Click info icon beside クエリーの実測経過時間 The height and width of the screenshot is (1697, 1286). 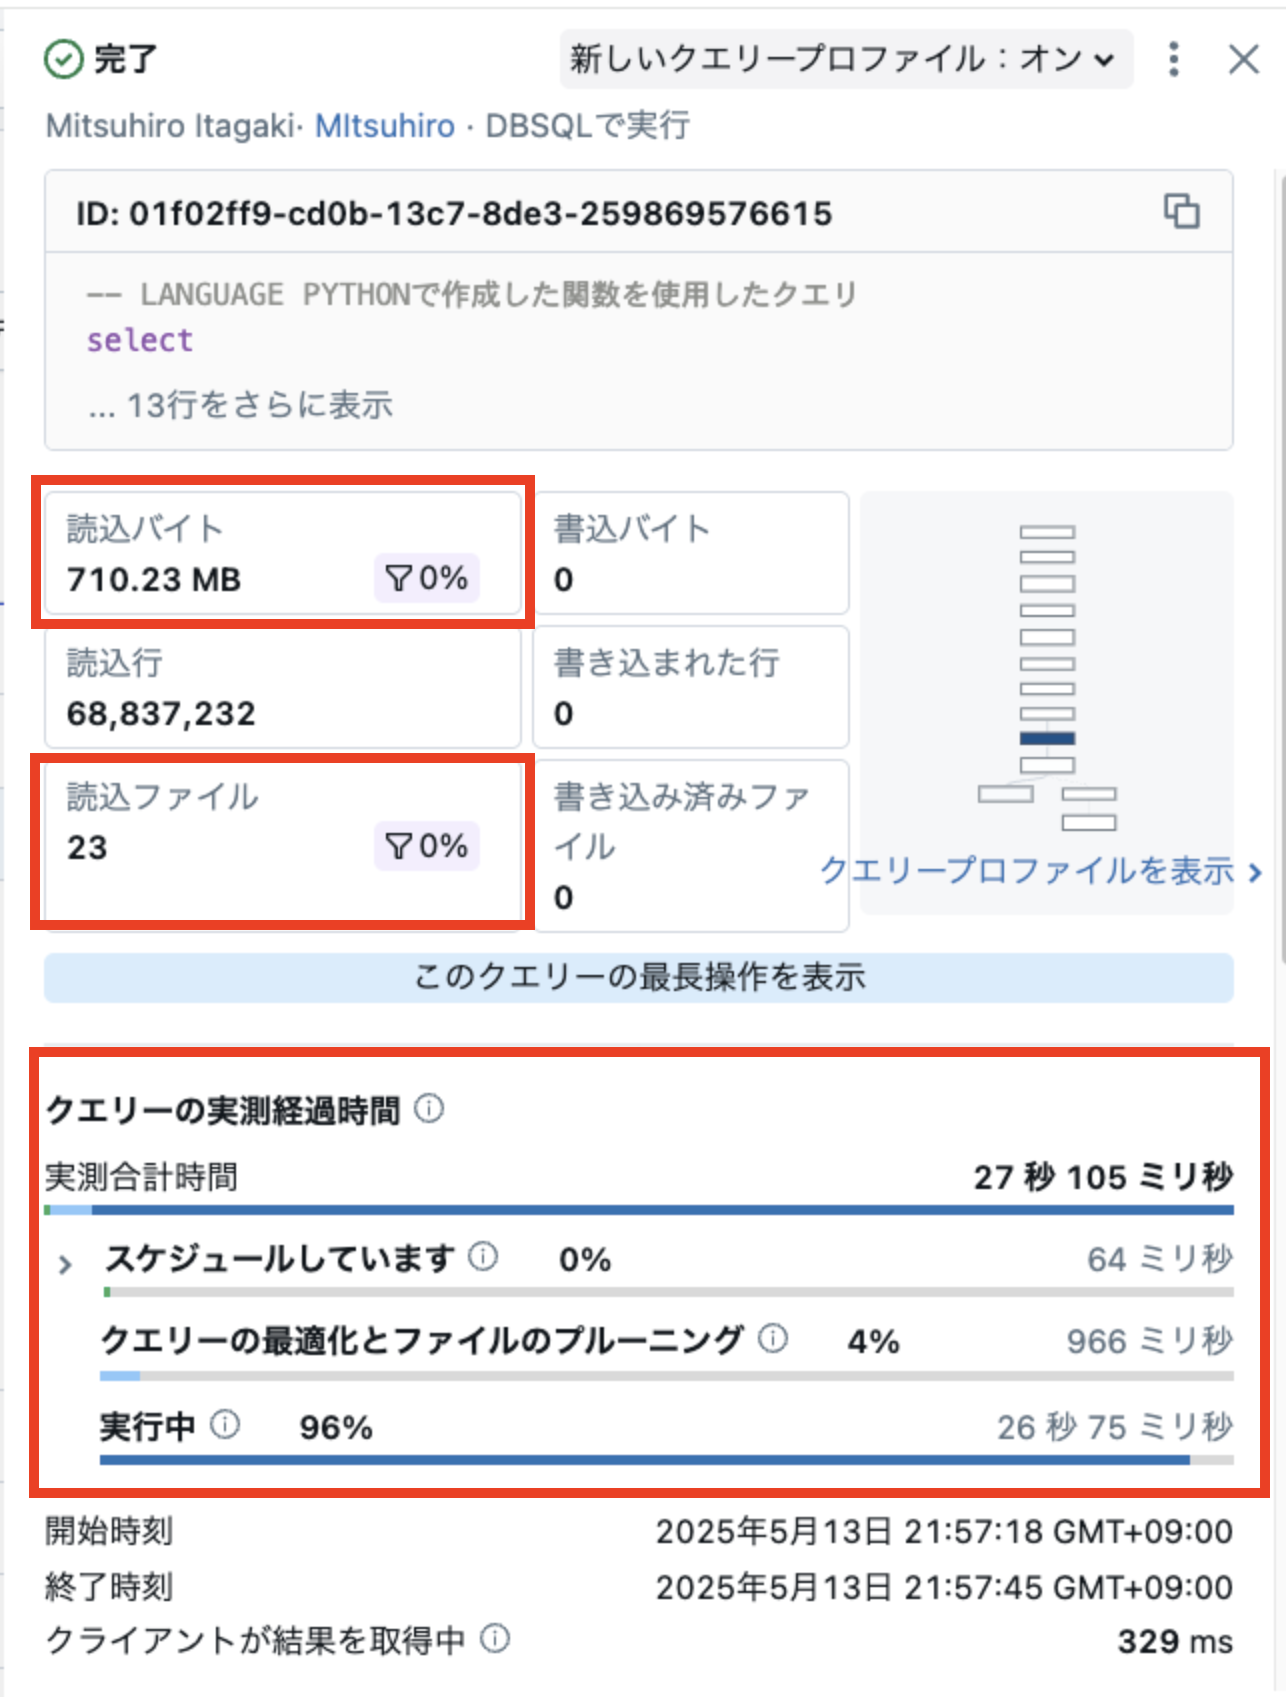click(x=429, y=1108)
